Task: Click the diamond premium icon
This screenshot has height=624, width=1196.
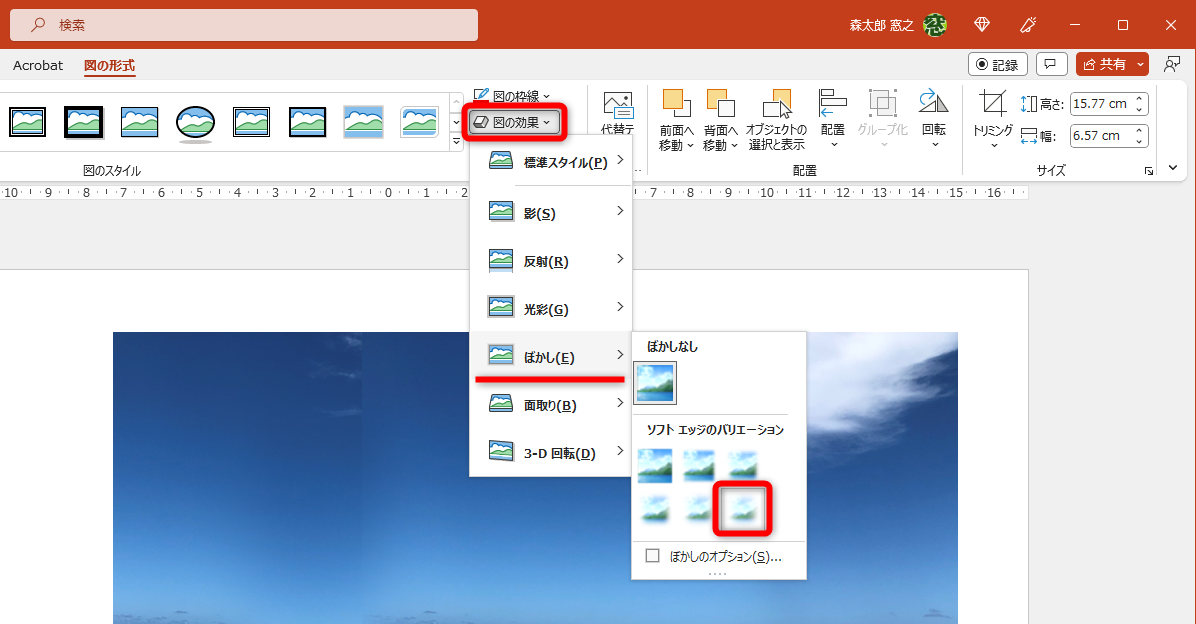Action: (982, 25)
